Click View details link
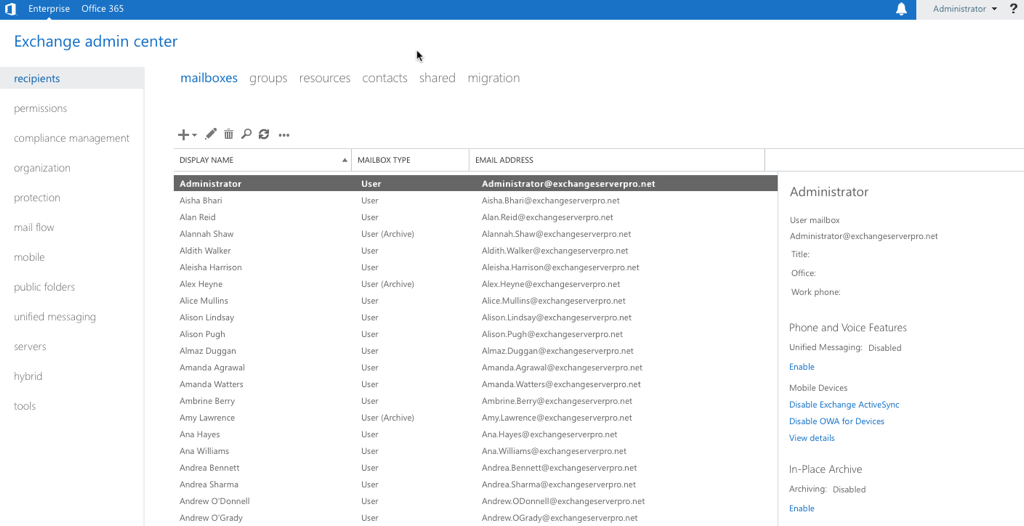 coord(812,438)
